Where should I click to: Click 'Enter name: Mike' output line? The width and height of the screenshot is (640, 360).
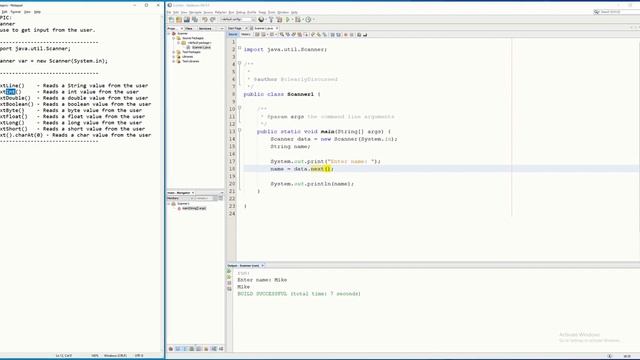tap(262, 280)
